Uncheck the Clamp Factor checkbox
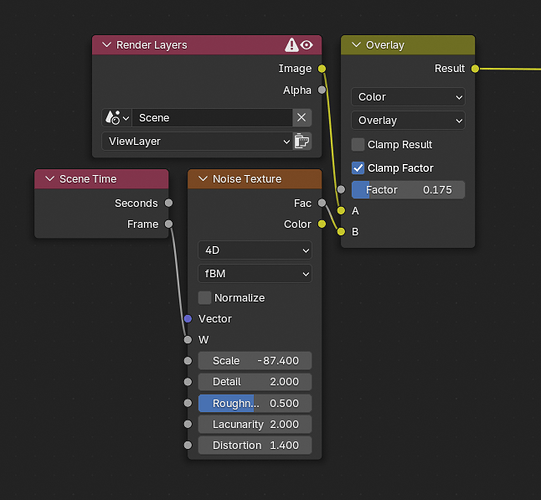The width and height of the screenshot is (541, 500). [x=358, y=168]
